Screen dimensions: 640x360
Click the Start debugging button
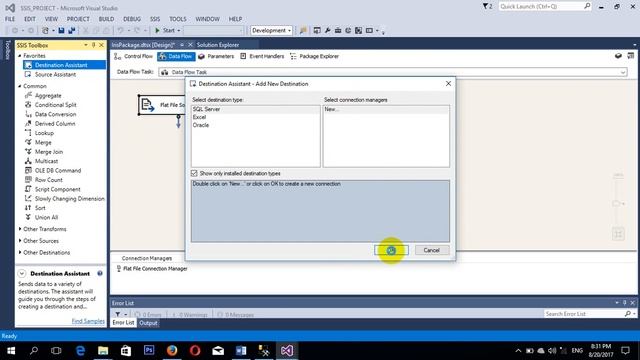click(164, 31)
